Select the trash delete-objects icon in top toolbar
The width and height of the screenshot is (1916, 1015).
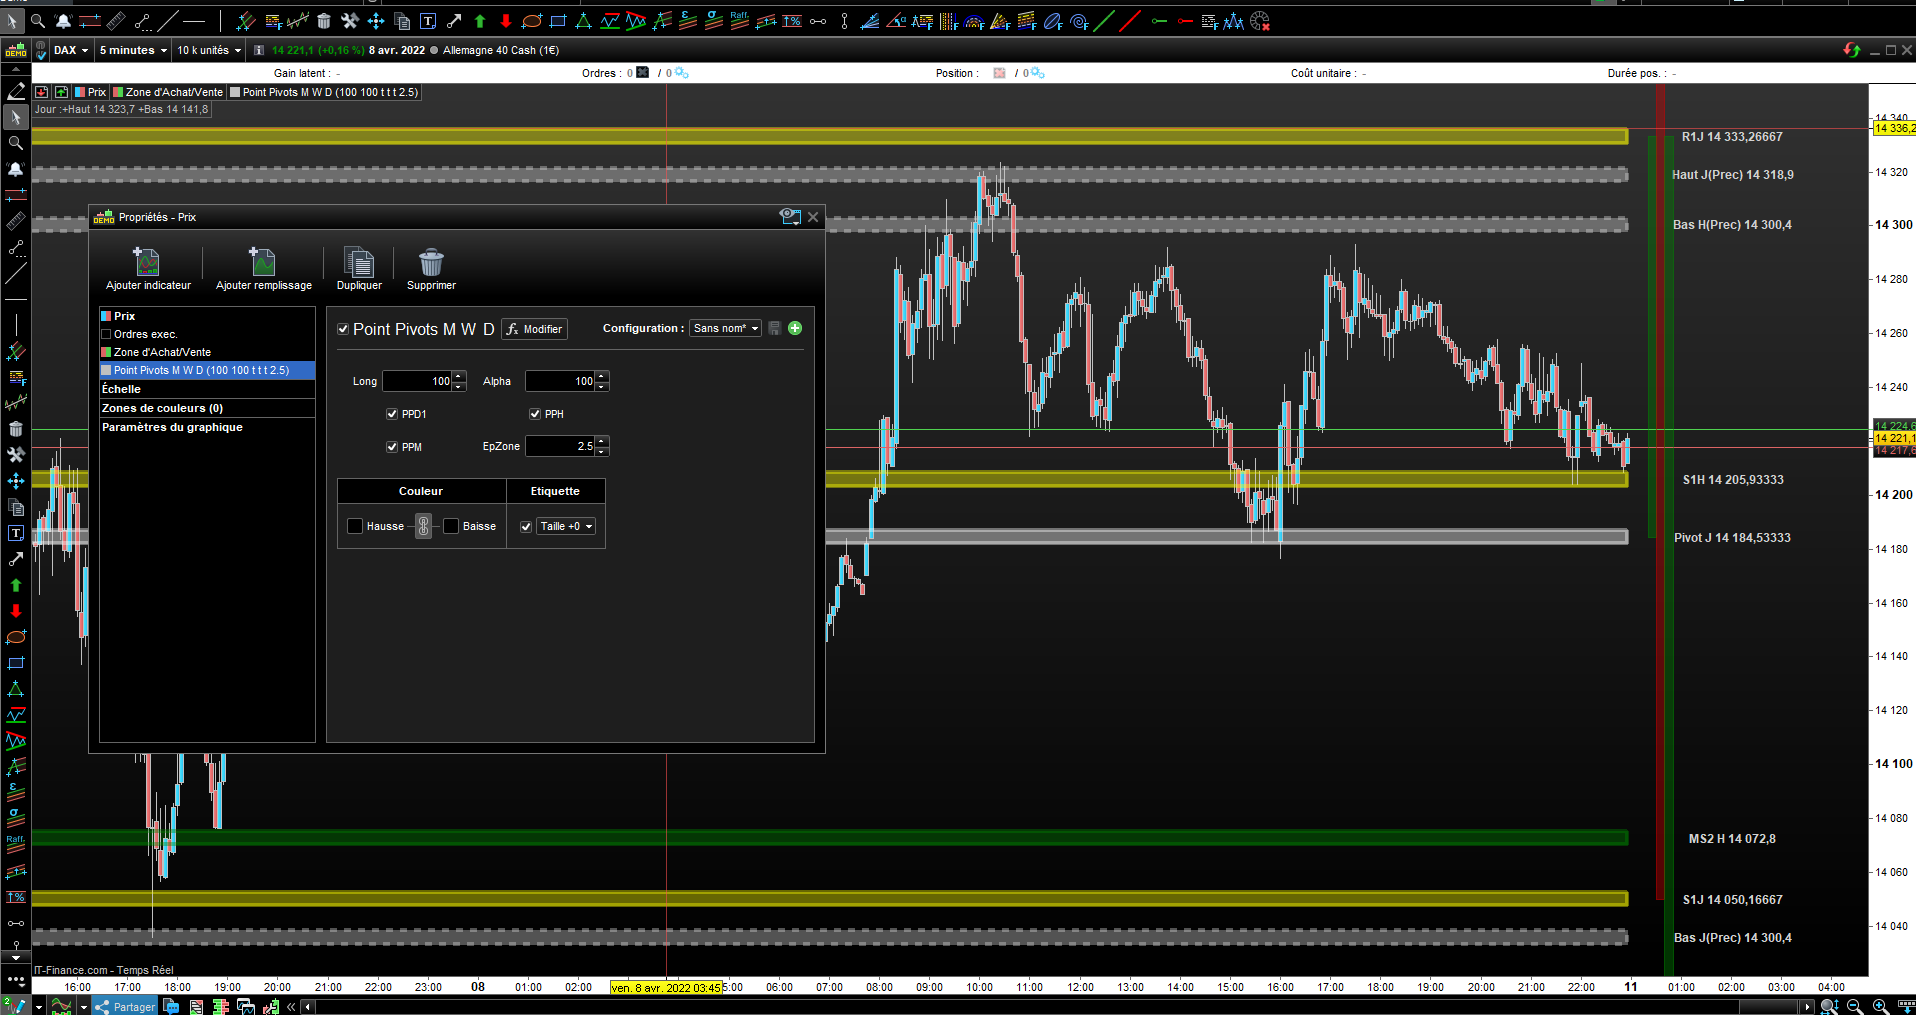click(x=323, y=21)
